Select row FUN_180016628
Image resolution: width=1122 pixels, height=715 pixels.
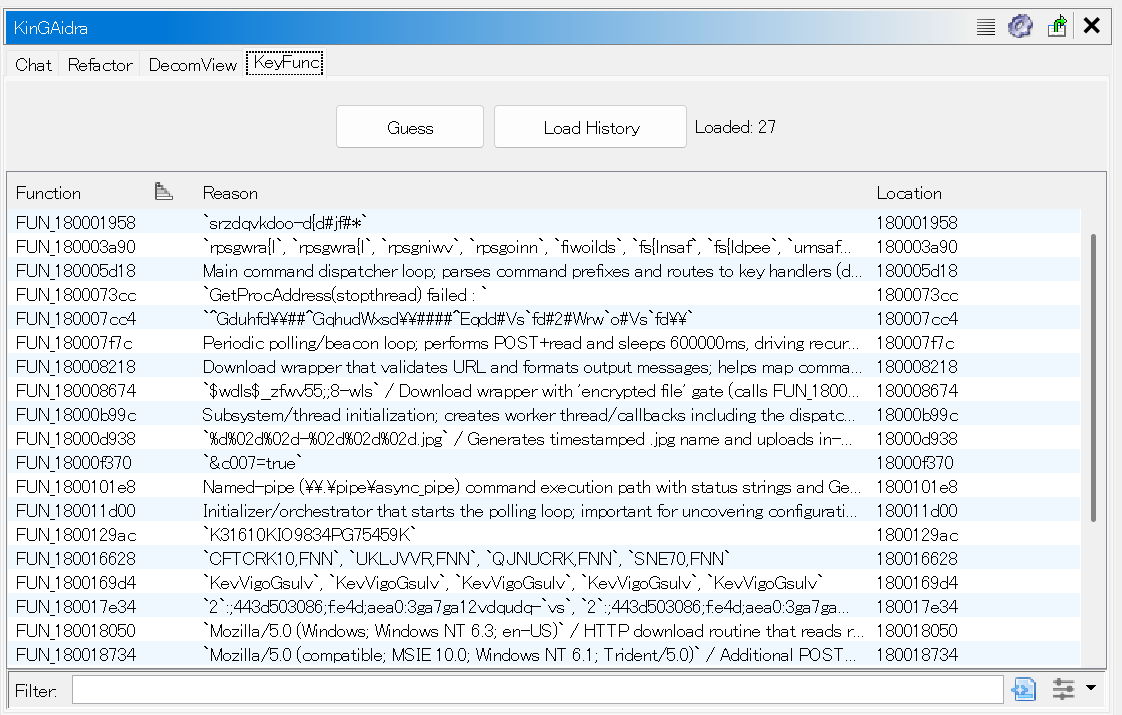(x=545, y=558)
